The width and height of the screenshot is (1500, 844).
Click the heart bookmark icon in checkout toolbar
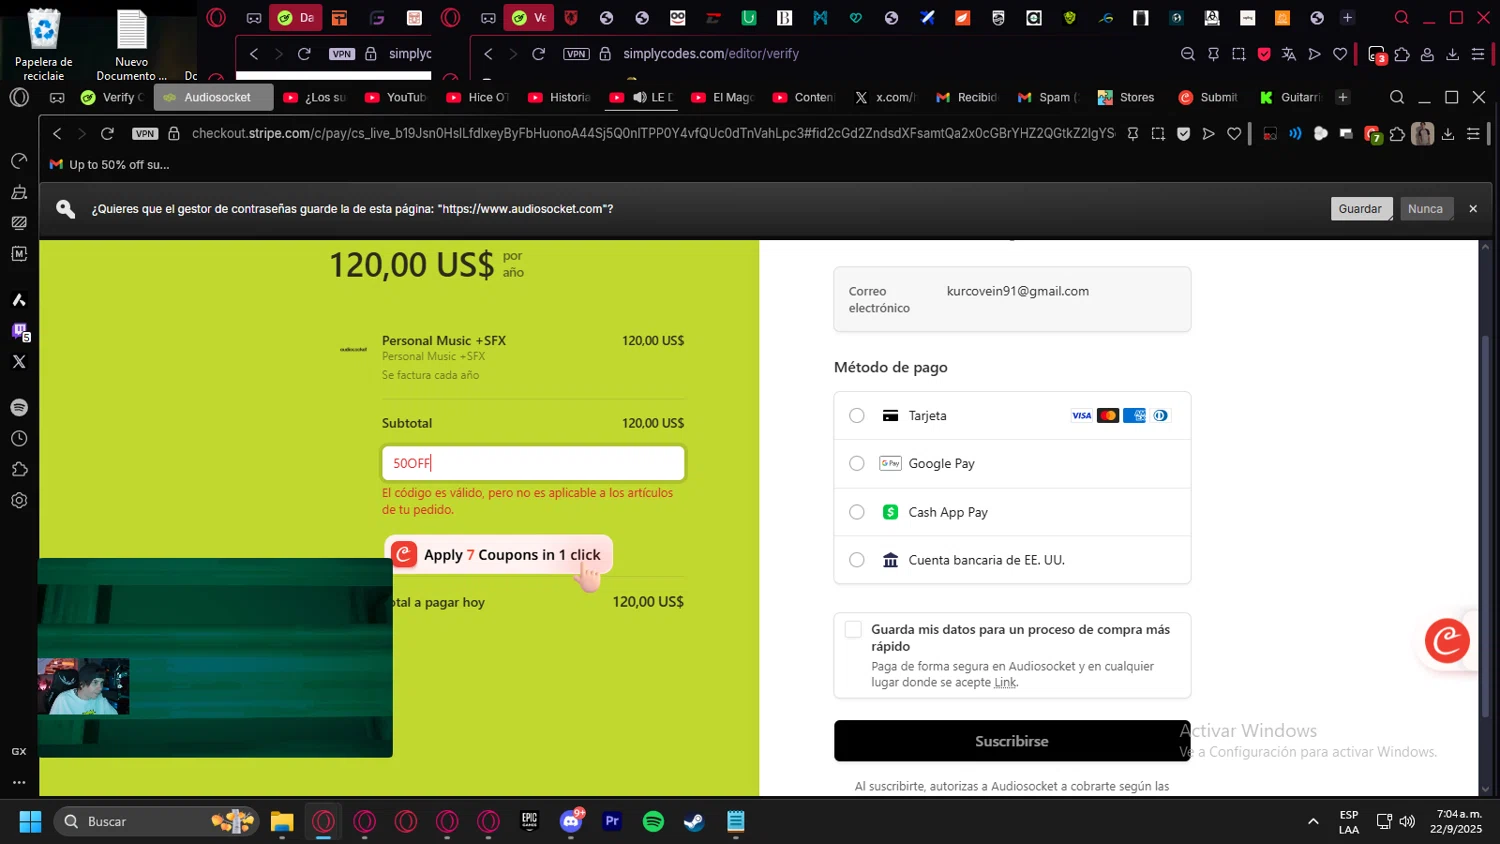pos(1235,133)
